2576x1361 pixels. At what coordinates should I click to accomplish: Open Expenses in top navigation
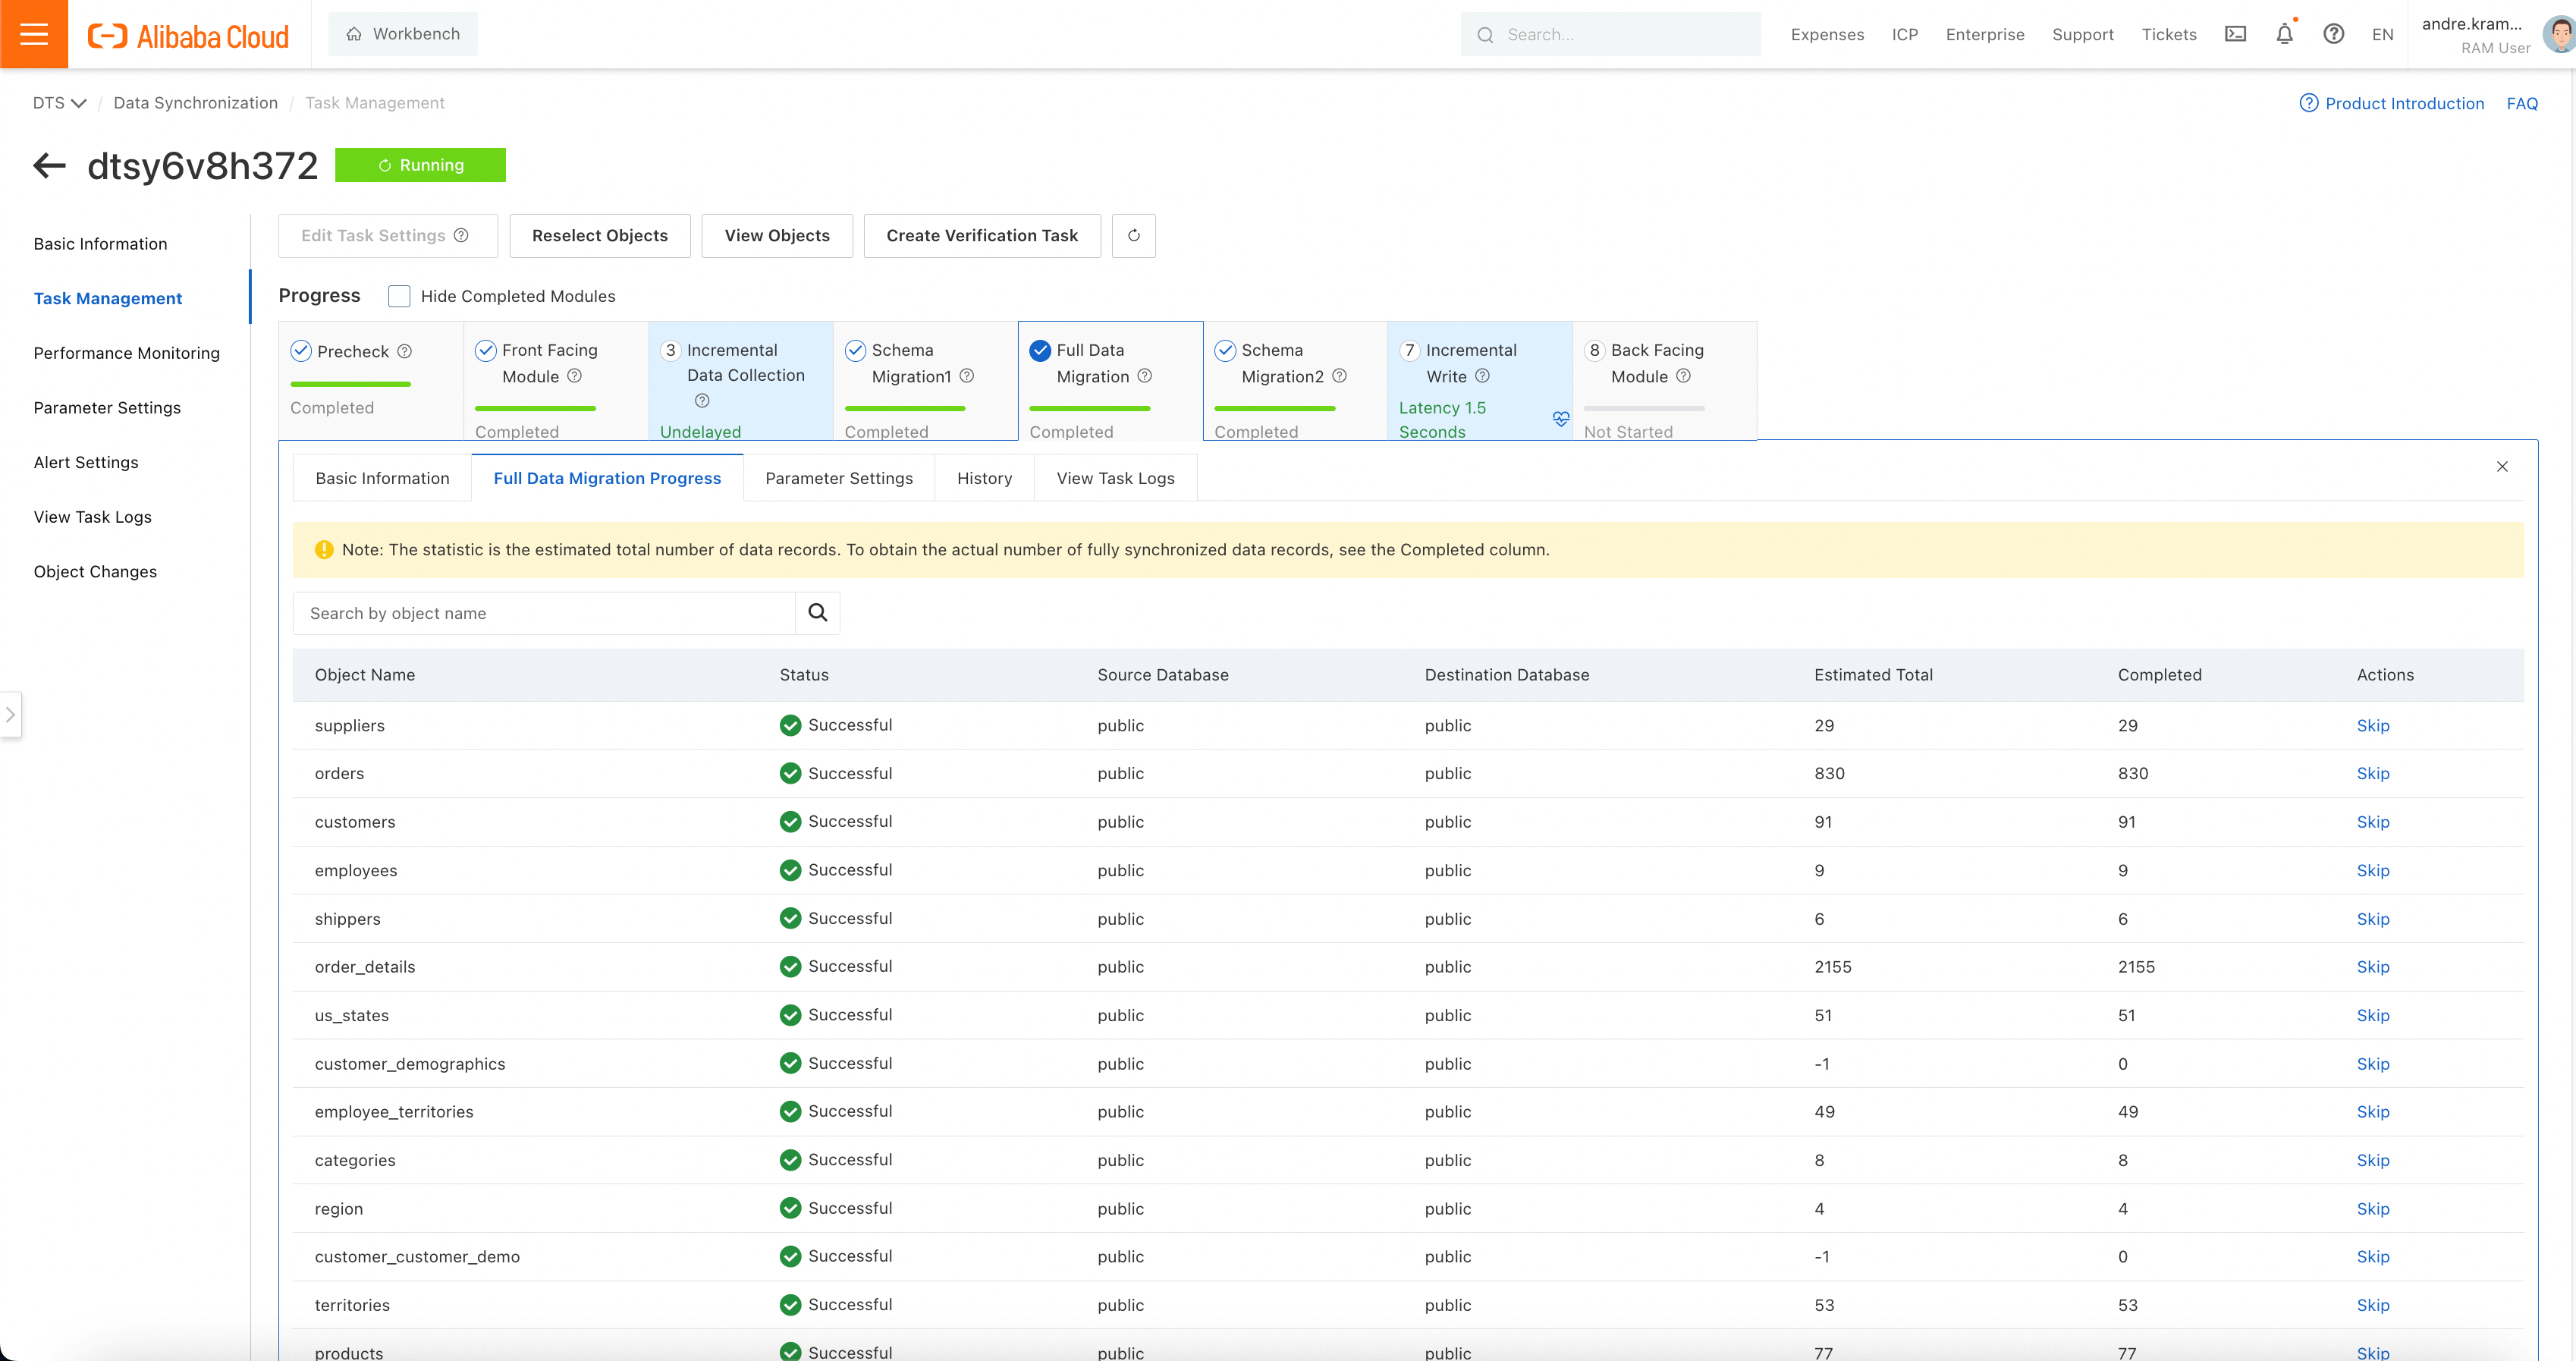1827,34
